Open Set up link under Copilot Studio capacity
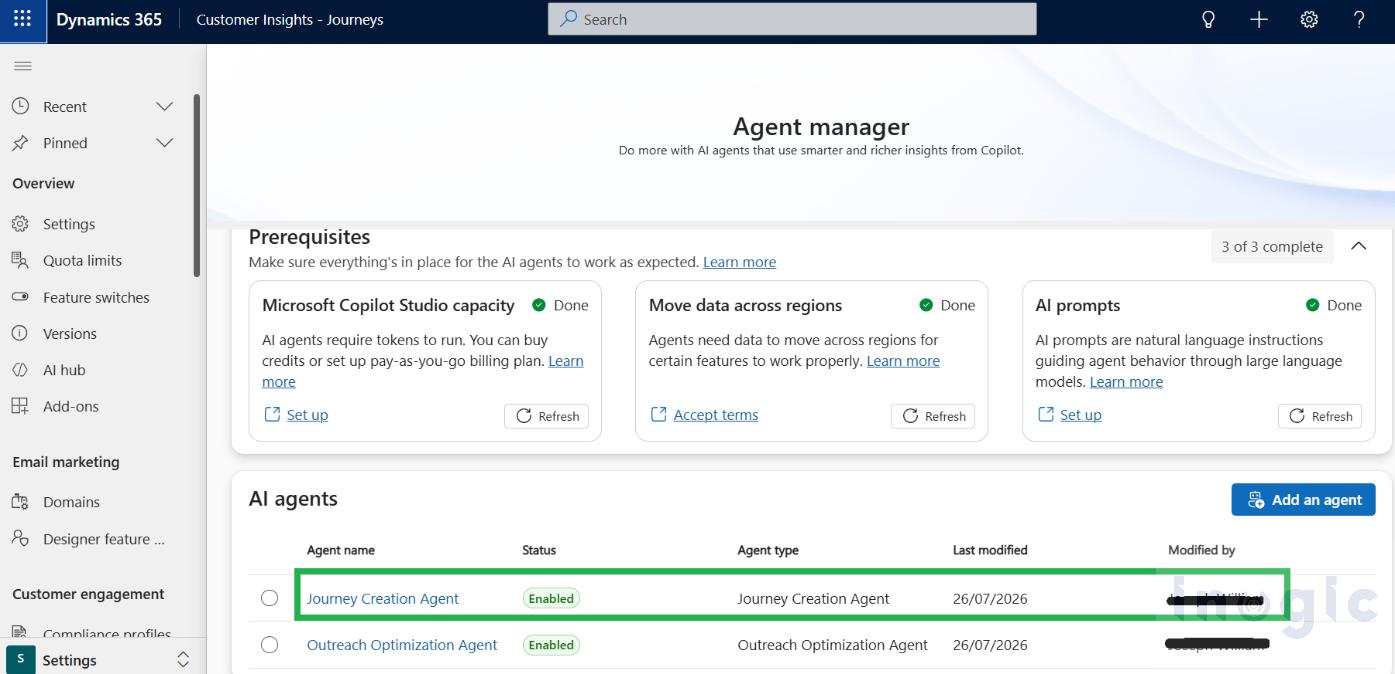The image size is (1395, 674). tap(307, 415)
